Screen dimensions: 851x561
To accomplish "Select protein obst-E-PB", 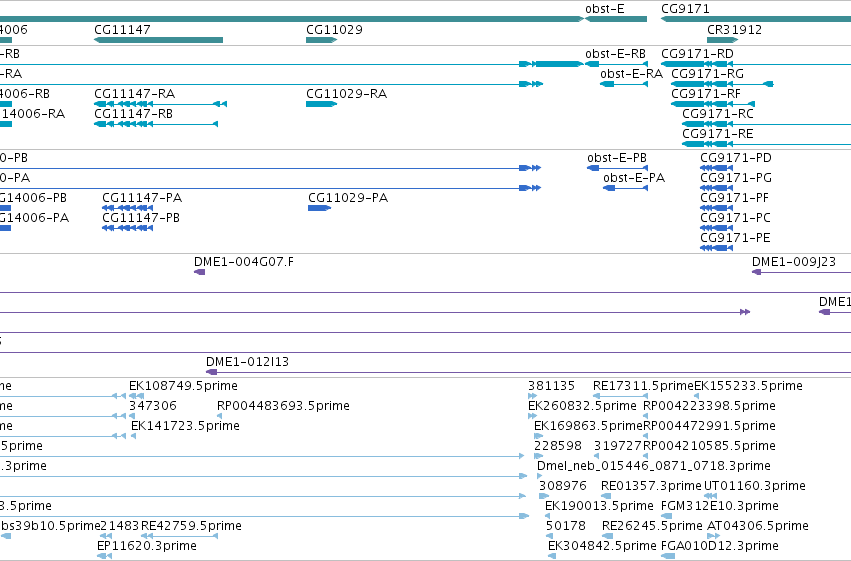I will [x=617, y=158].
